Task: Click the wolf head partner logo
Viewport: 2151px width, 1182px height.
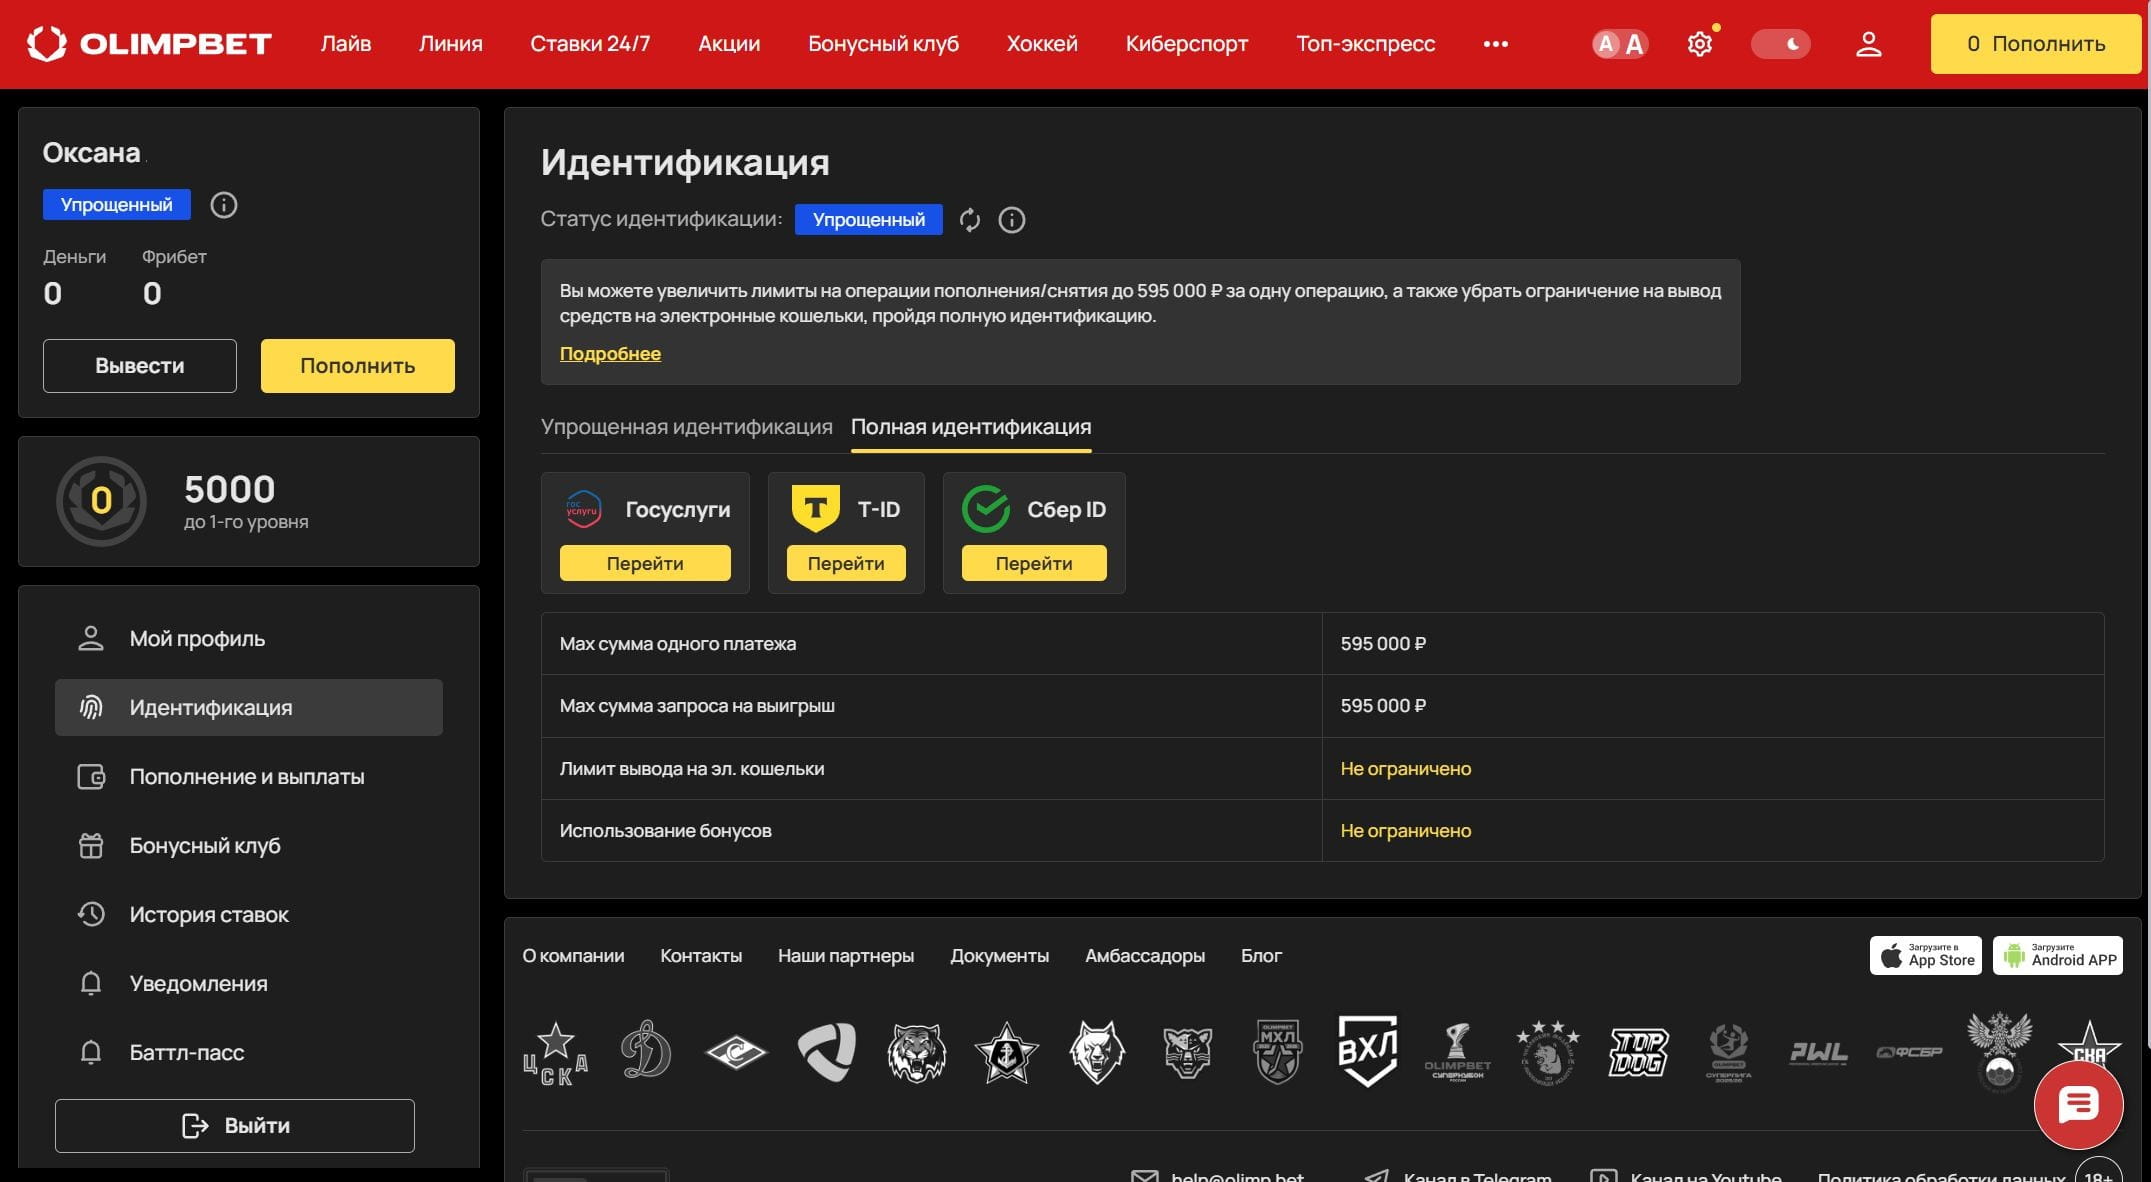Action: (1097, 1052)
